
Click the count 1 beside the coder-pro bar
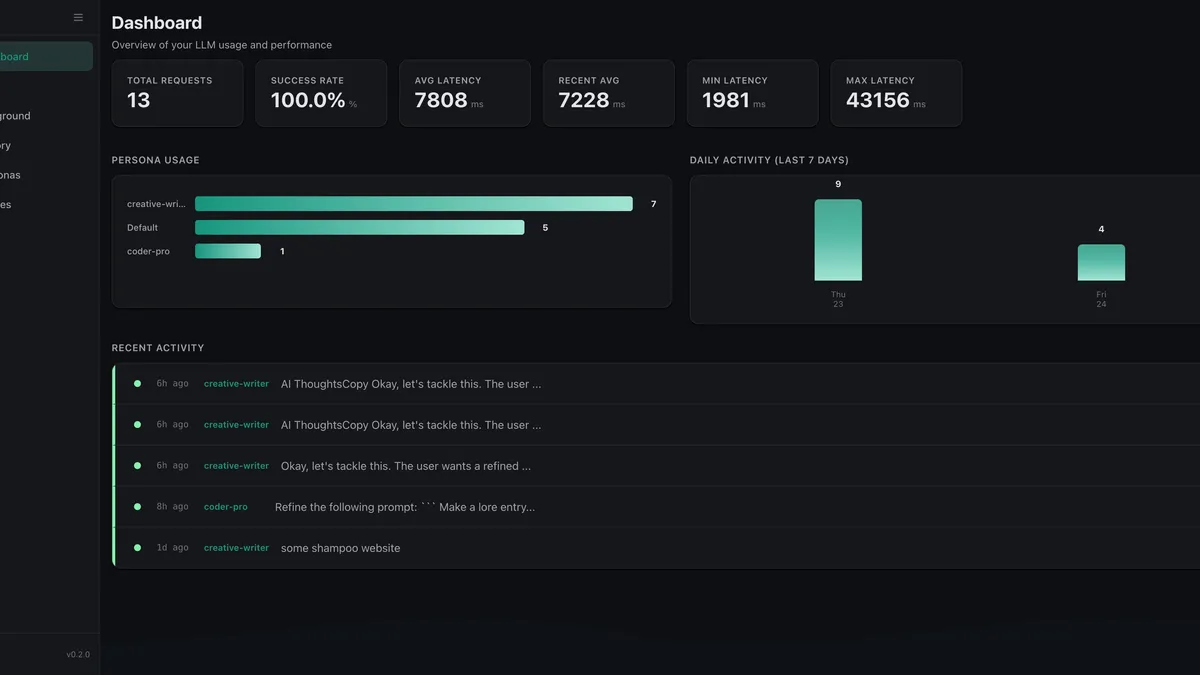[282, 252]
